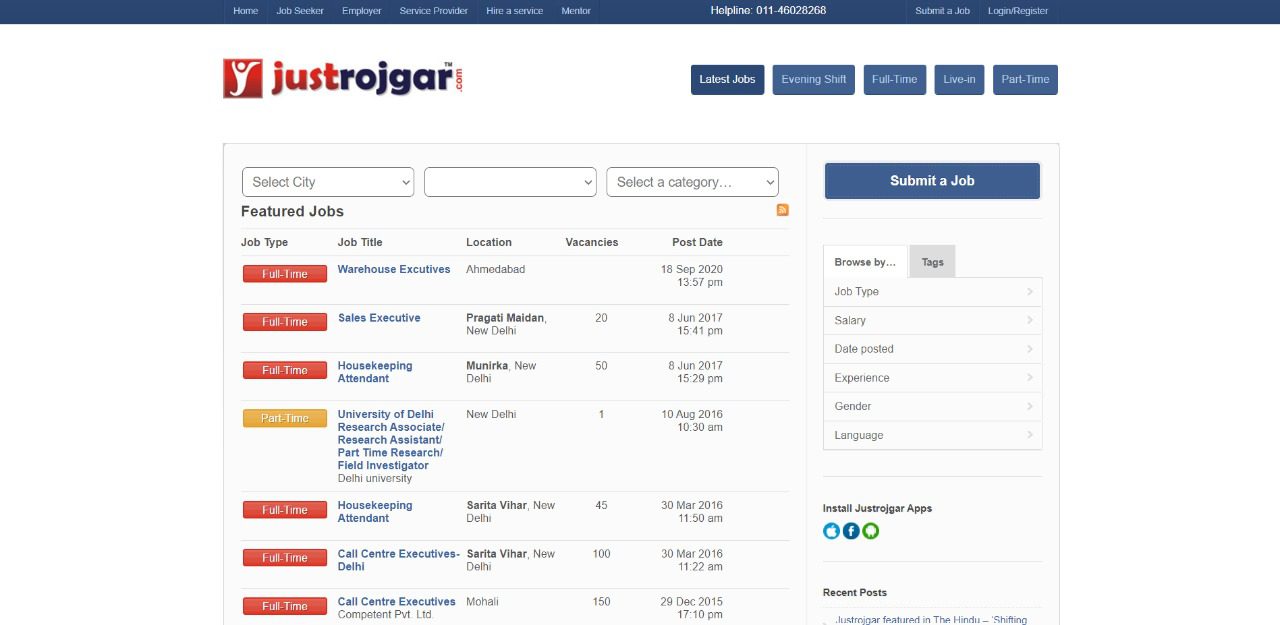Click the yellow Part-Time job type badge
The height and width of the screenshot is (625, 1280).
click(285, 418)
